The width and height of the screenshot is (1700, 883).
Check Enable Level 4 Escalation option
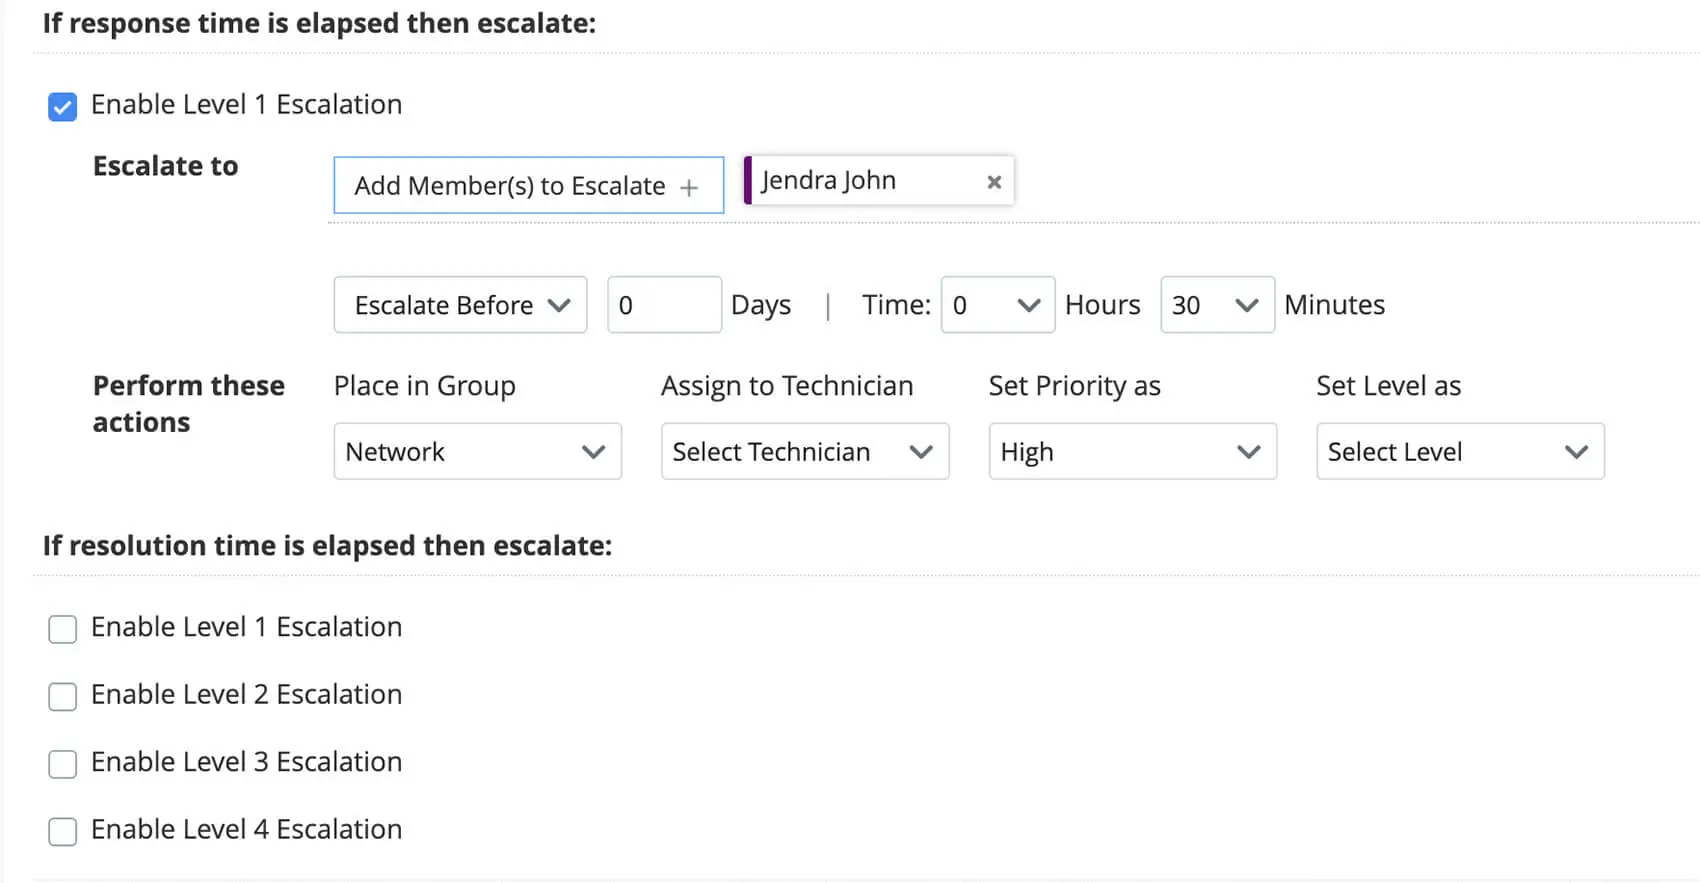62,831
